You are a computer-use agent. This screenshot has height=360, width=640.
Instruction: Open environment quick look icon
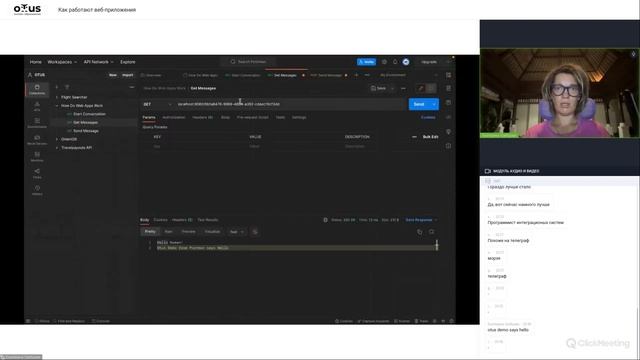click(x=448, y=75)
